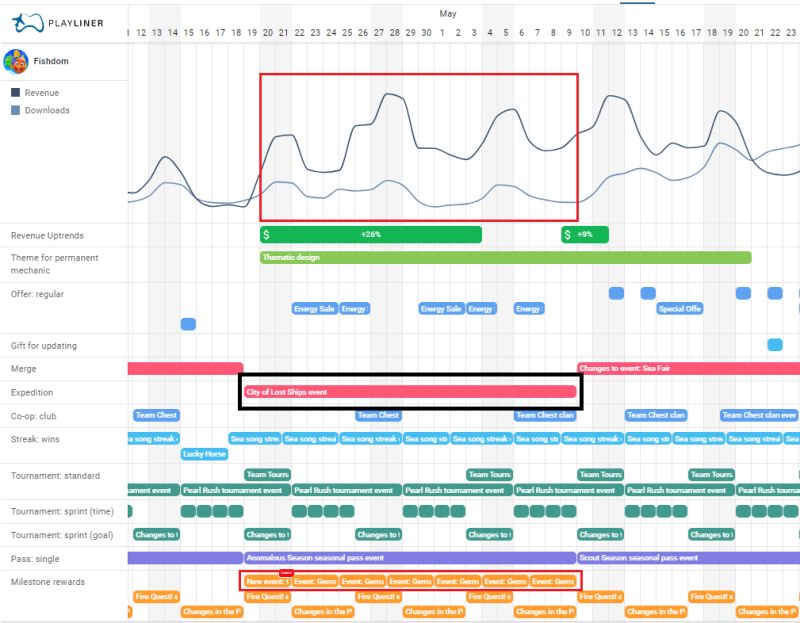The image size is (800, 623).
Task: Click the May month label in the header
Action: click(448, 14)
